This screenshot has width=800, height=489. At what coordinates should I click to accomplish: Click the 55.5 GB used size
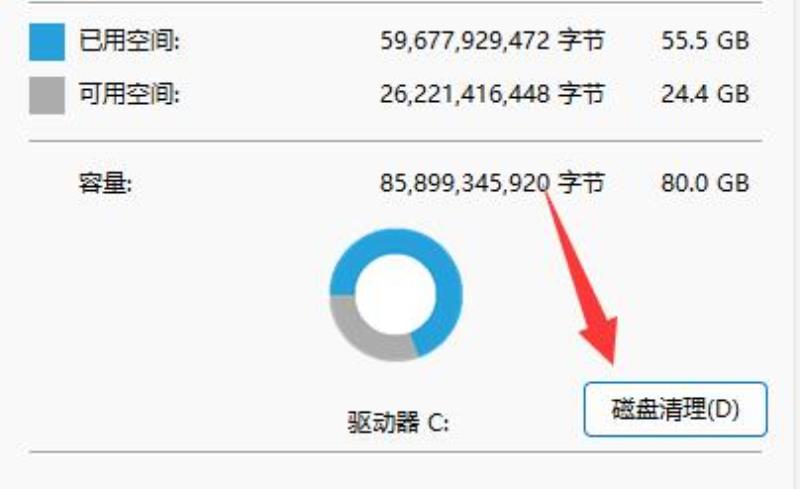[x=705, y=41]
